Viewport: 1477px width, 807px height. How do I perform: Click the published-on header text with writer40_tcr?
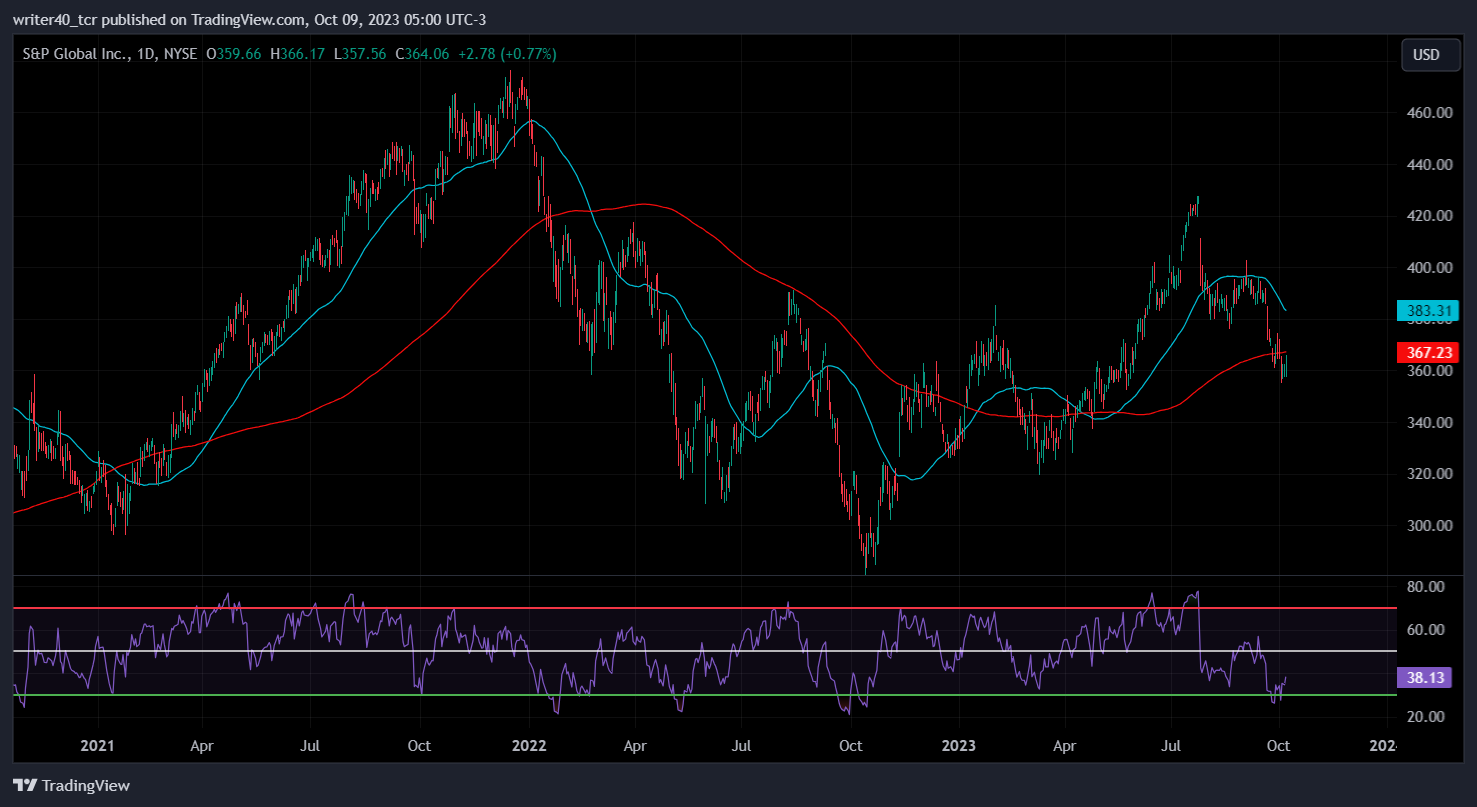(x=249, y=19)
